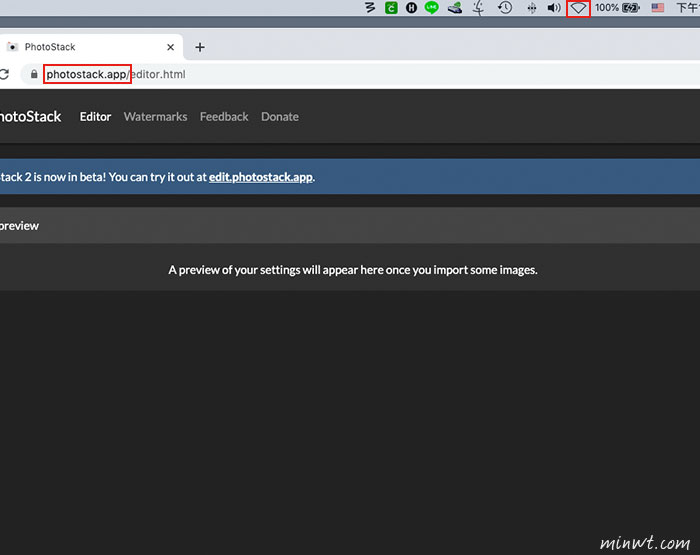700x555 pixels.
Task: Click the US flag input source icon
Action: coord(658,8)
